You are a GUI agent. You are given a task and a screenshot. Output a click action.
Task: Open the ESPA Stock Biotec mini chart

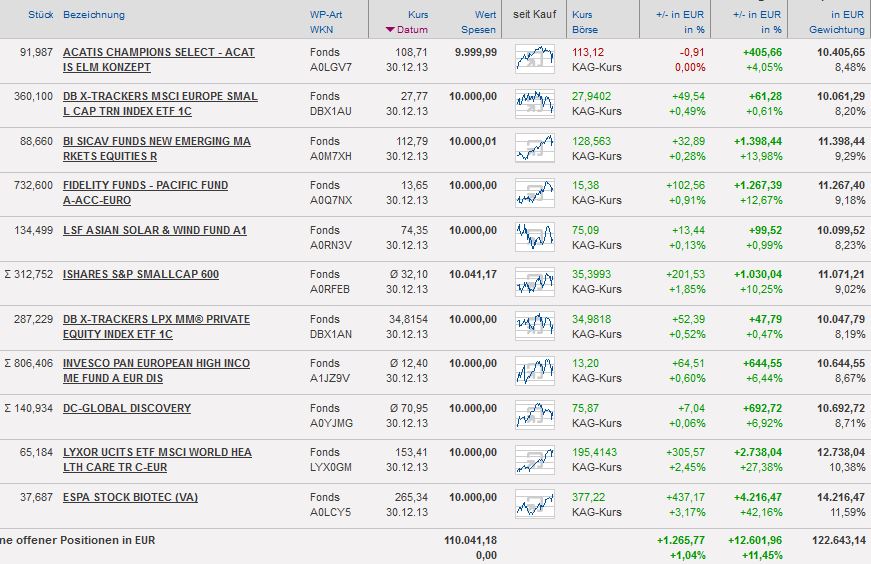coord(535,504)
